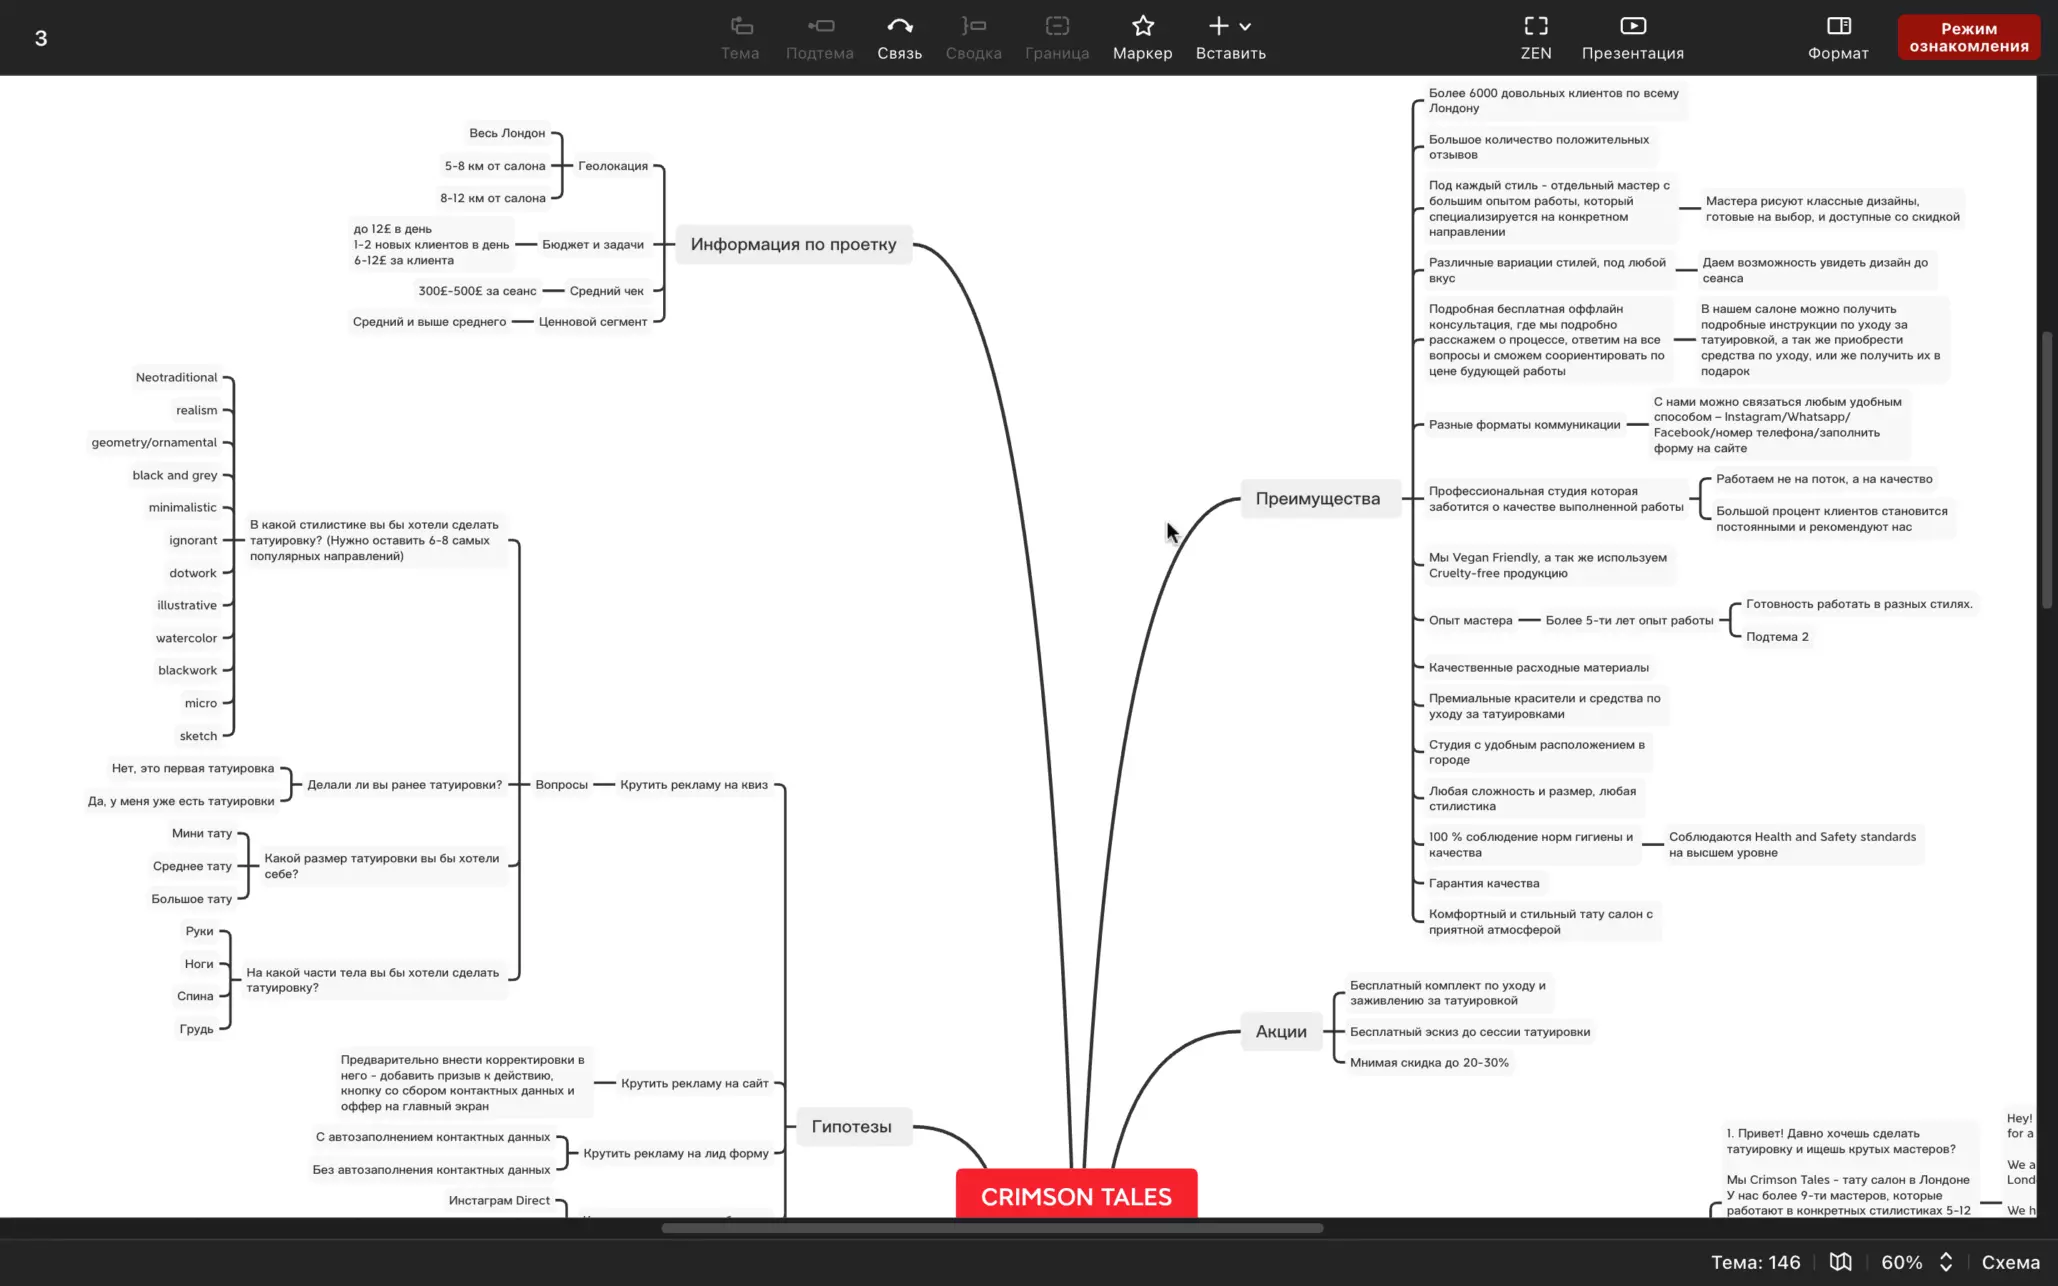Image resolution: width=2058 pixels, height=1286 pixels.
Task: Open the Маркер star icon
Action: (x=1142, y=27)
